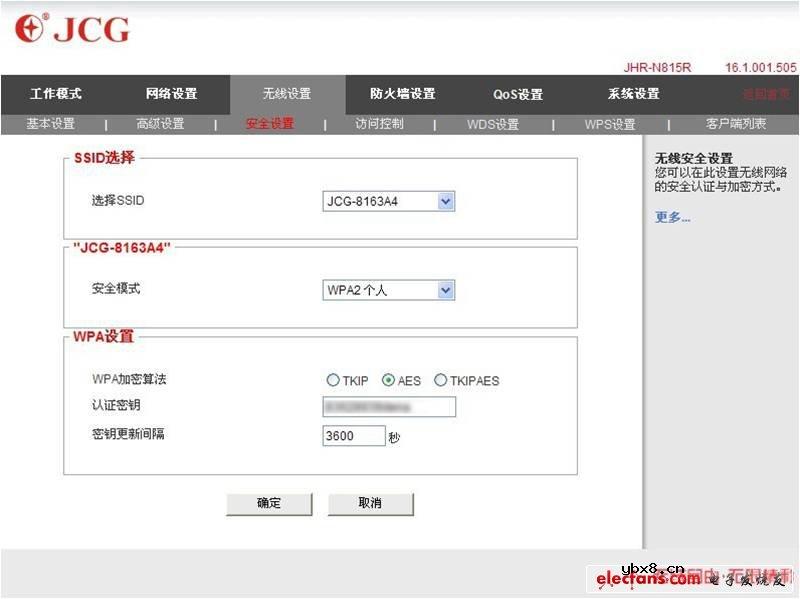Select the TKIP encryption radio button

pyautogui.click(x=333, y=380)
